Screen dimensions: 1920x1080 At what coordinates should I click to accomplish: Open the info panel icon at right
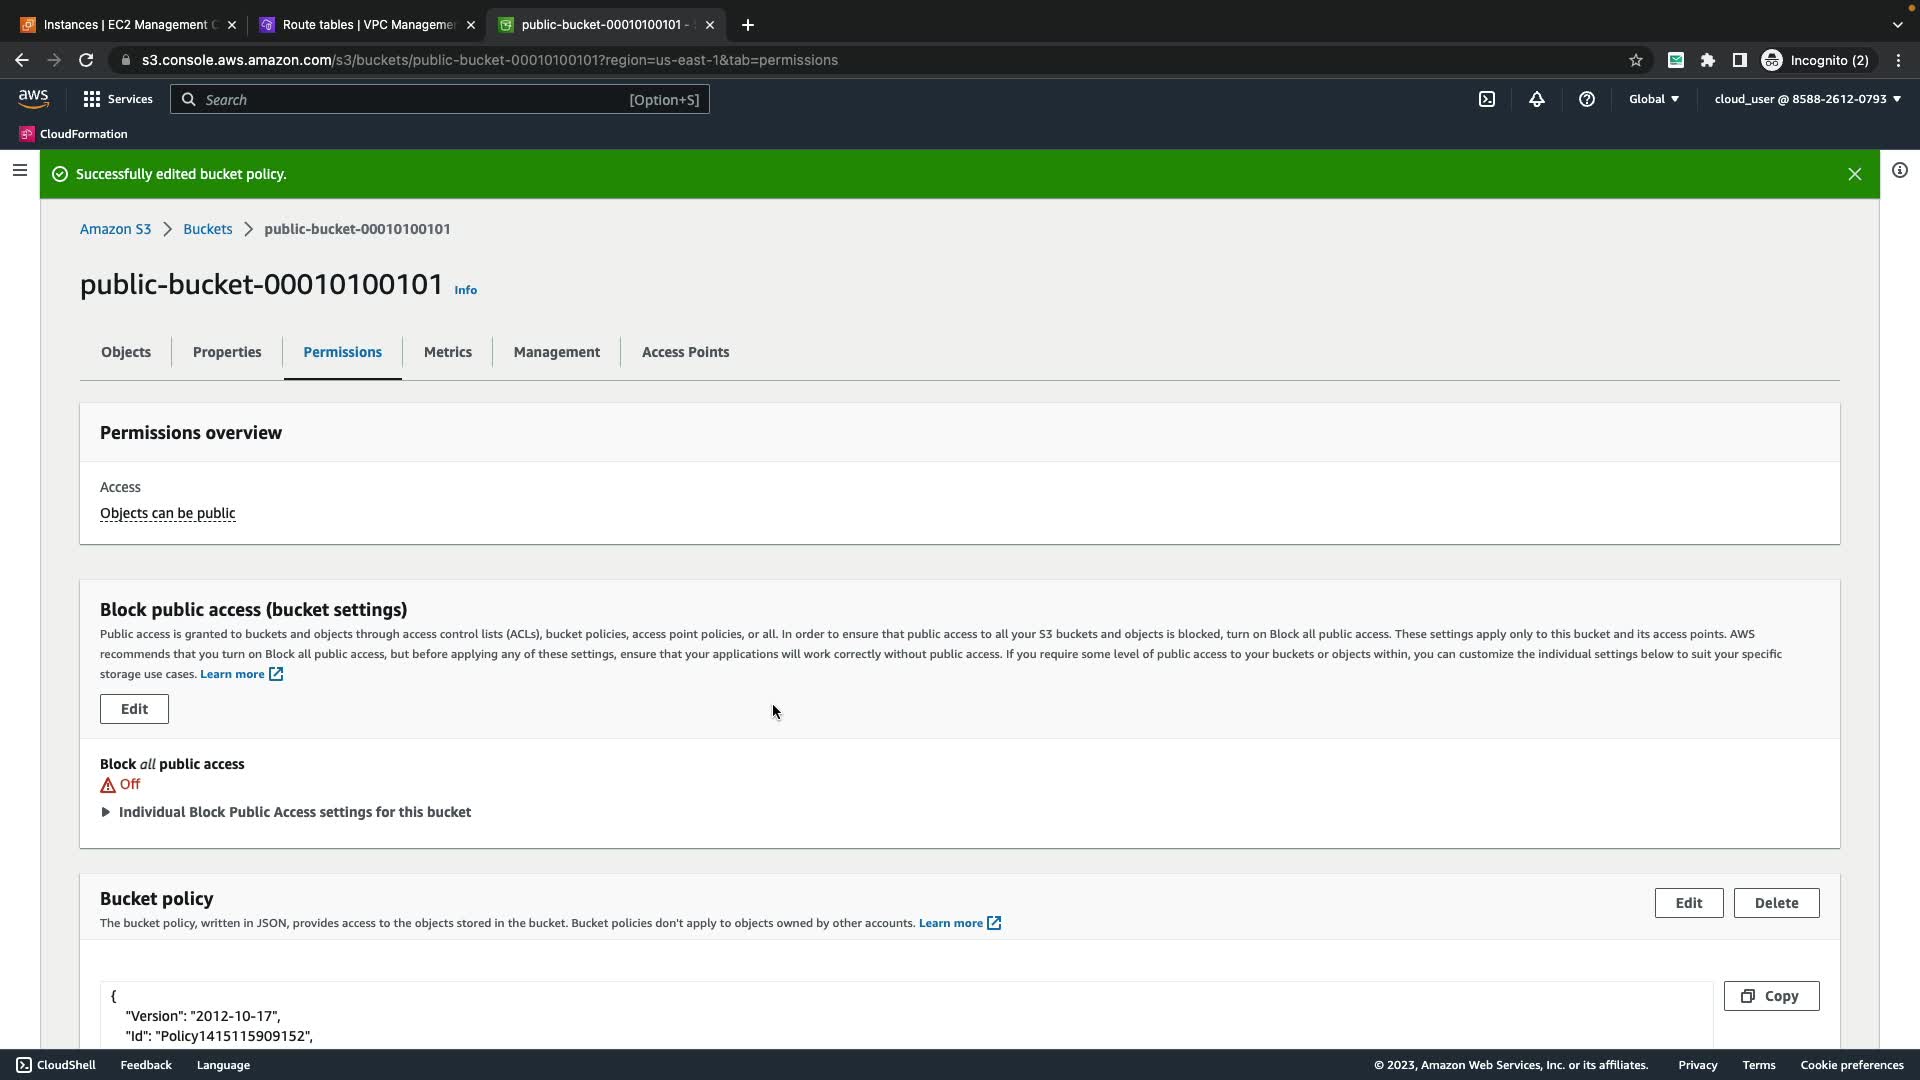click(1900, 171)
